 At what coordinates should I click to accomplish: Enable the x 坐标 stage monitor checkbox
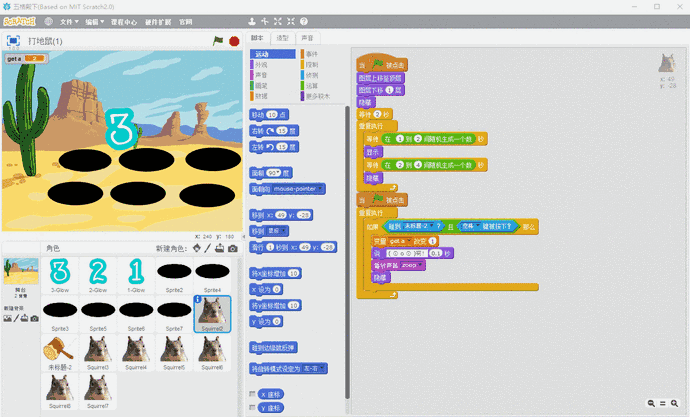252,394
